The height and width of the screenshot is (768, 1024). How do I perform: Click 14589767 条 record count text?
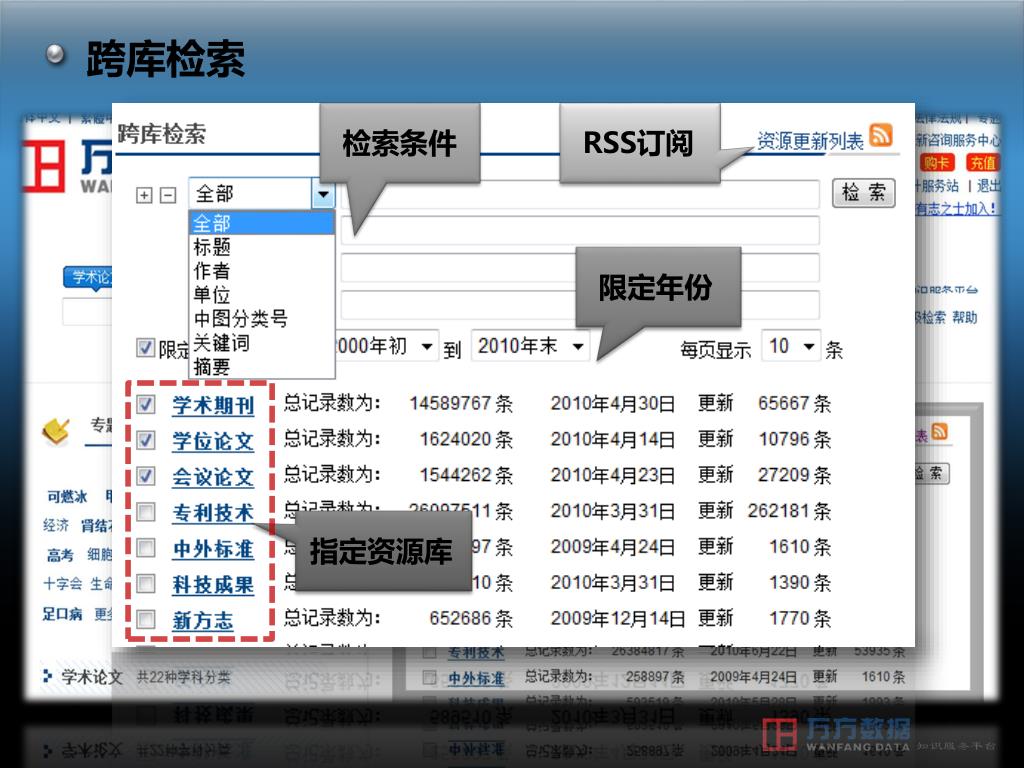[461, 404]
